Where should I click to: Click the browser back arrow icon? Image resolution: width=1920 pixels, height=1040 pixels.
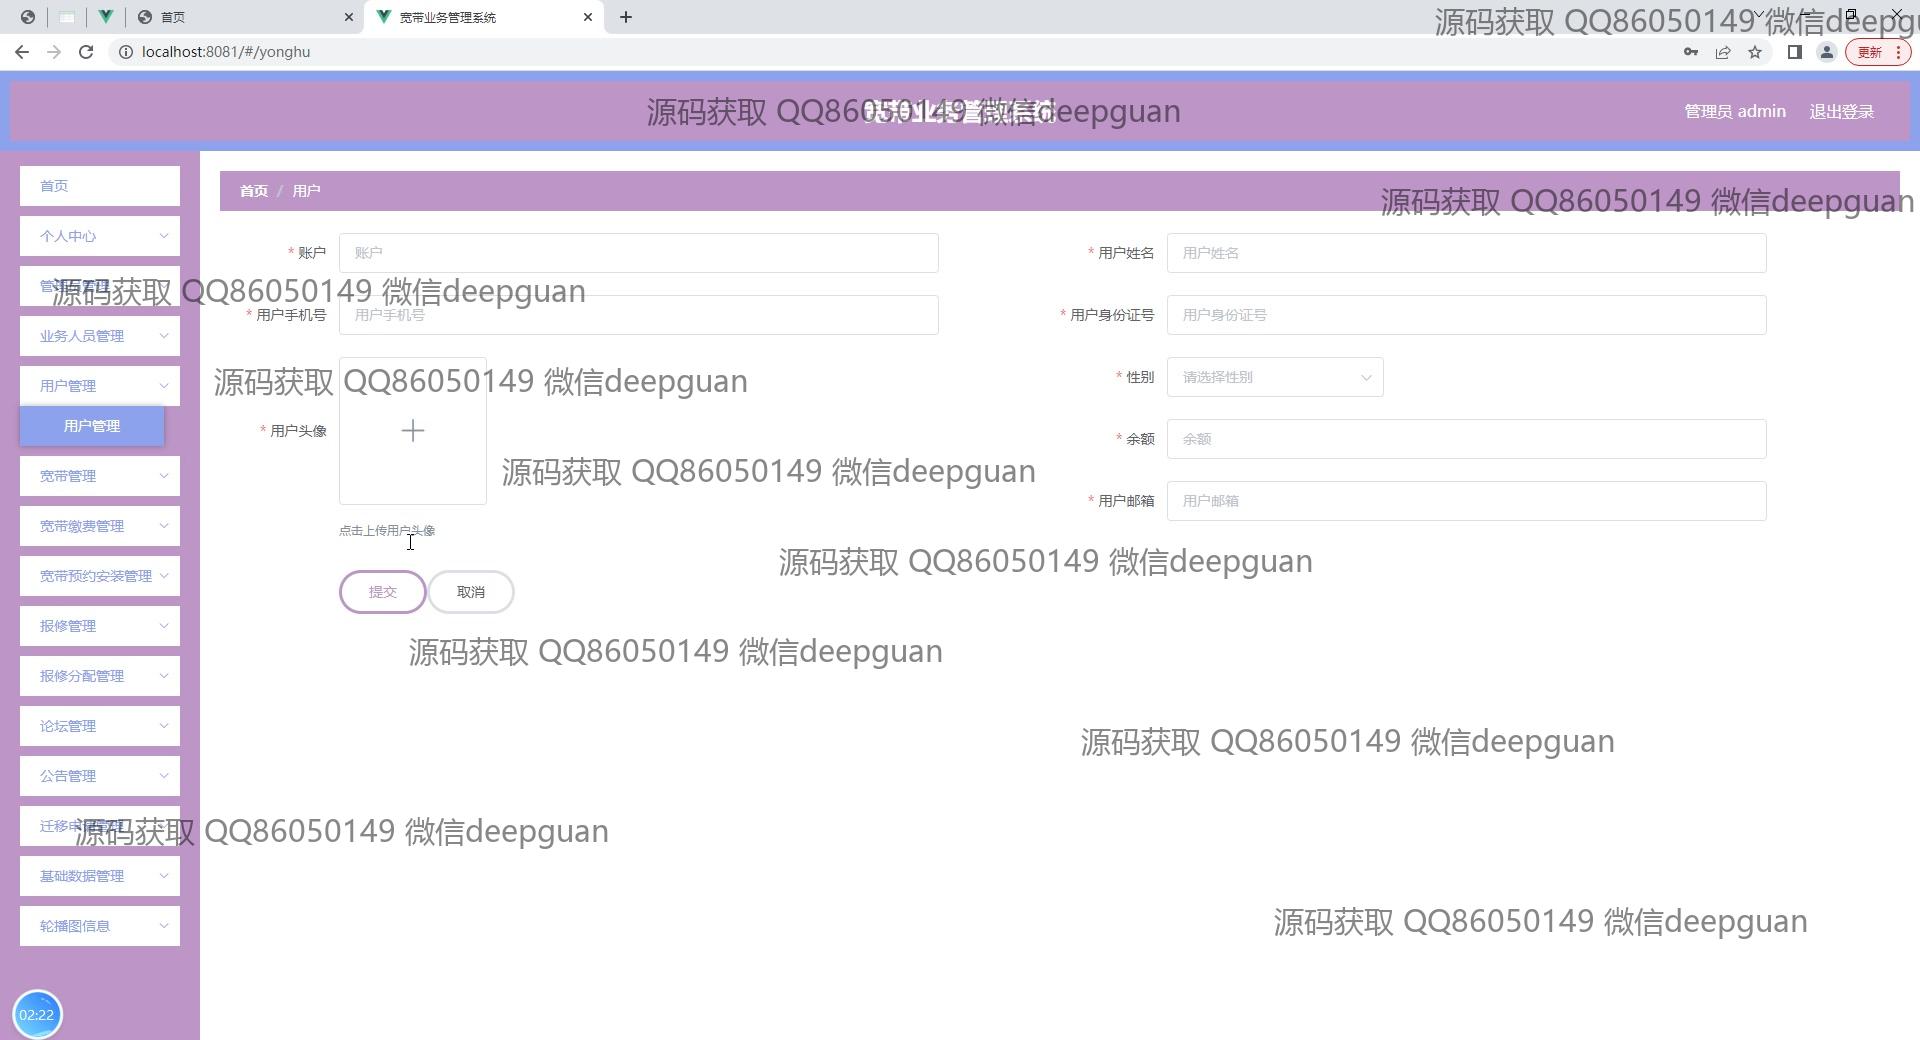coord(22,52)
